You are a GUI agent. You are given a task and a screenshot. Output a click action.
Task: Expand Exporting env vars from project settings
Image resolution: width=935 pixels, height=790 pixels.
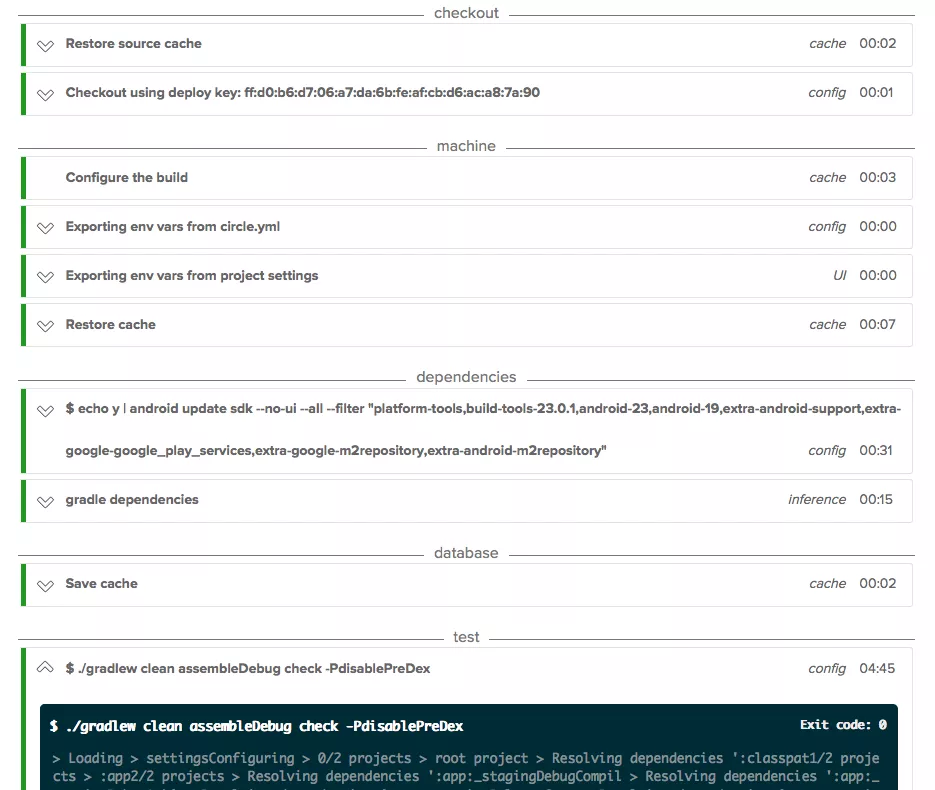click(45, 277)
